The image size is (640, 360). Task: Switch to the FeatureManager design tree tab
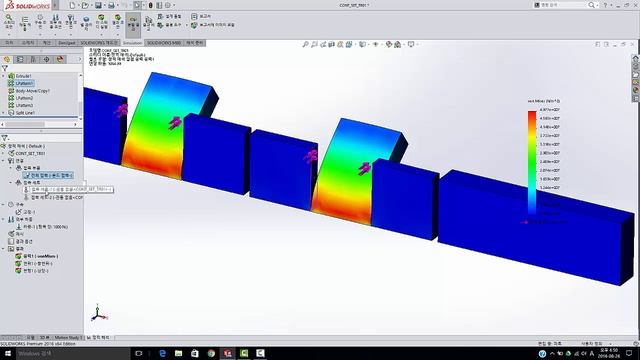click(7, 59)
